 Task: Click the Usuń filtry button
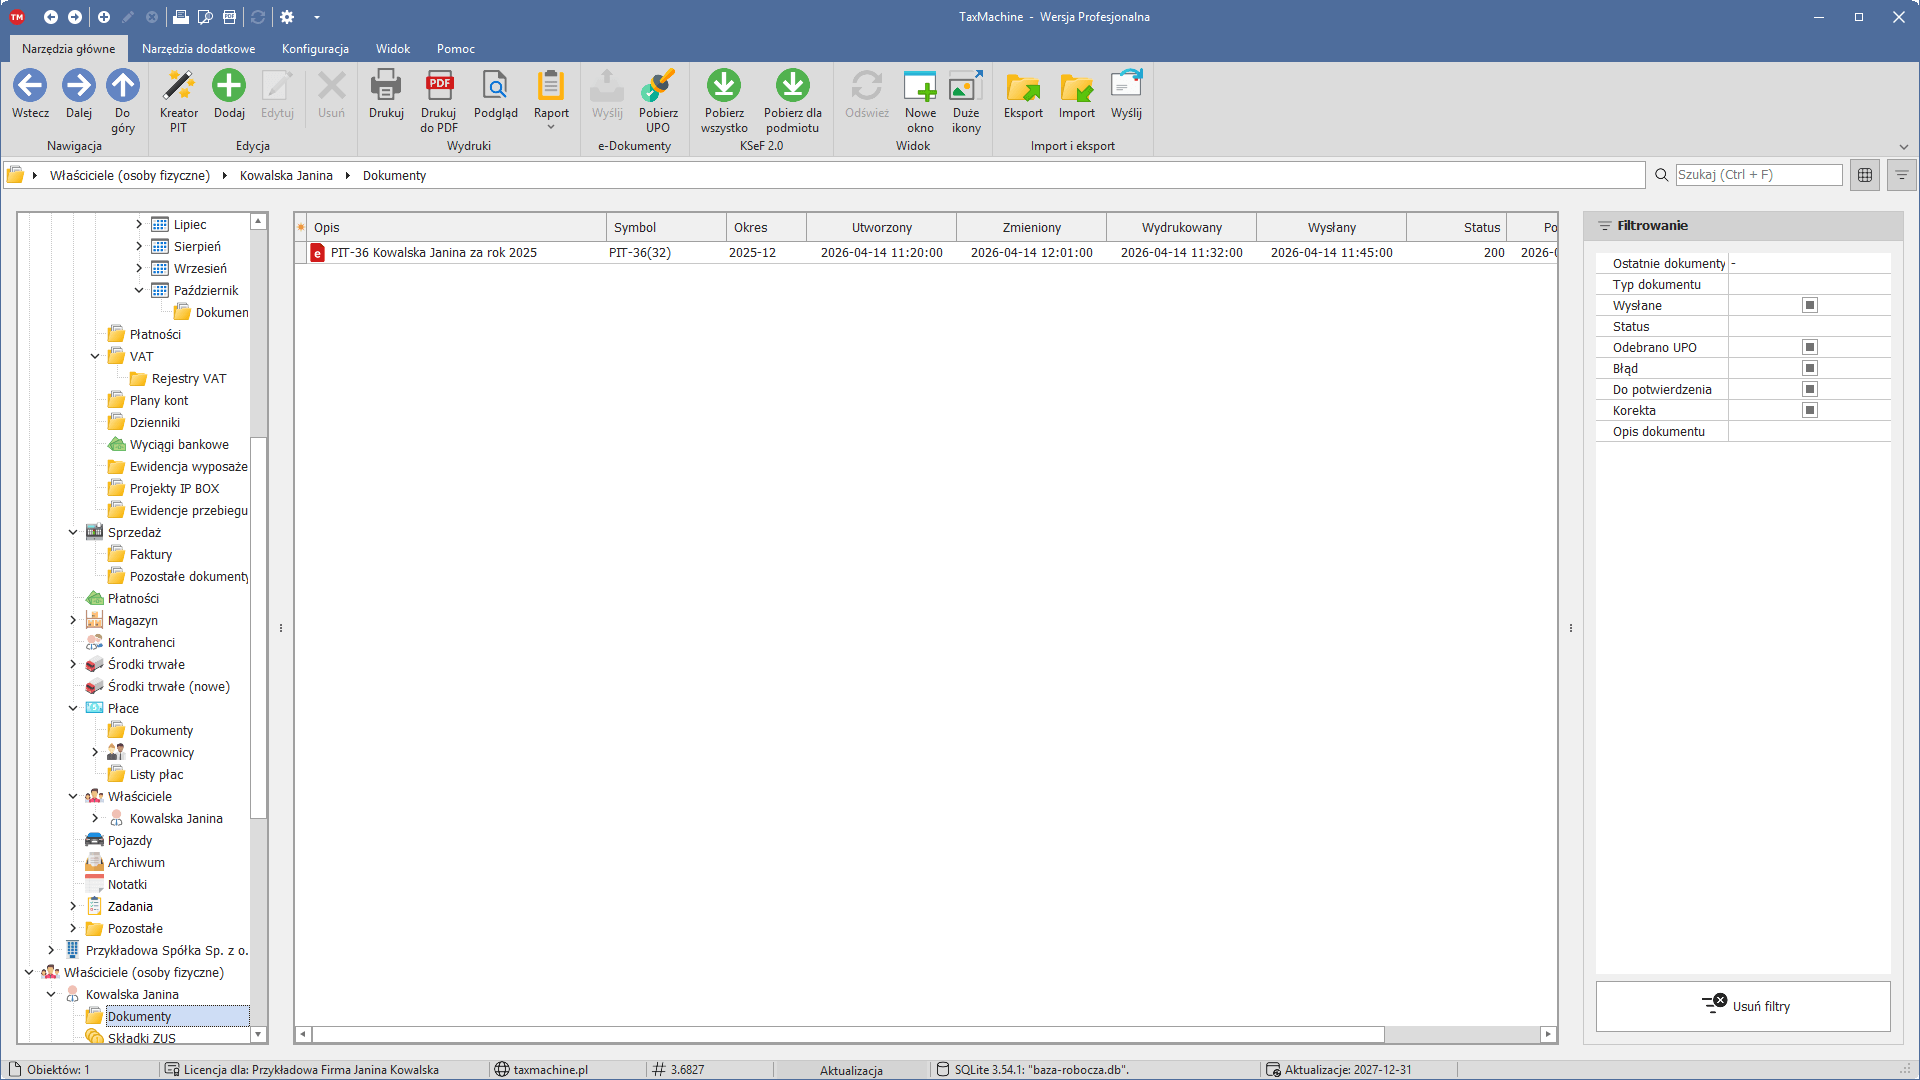pos(1743,1006)
